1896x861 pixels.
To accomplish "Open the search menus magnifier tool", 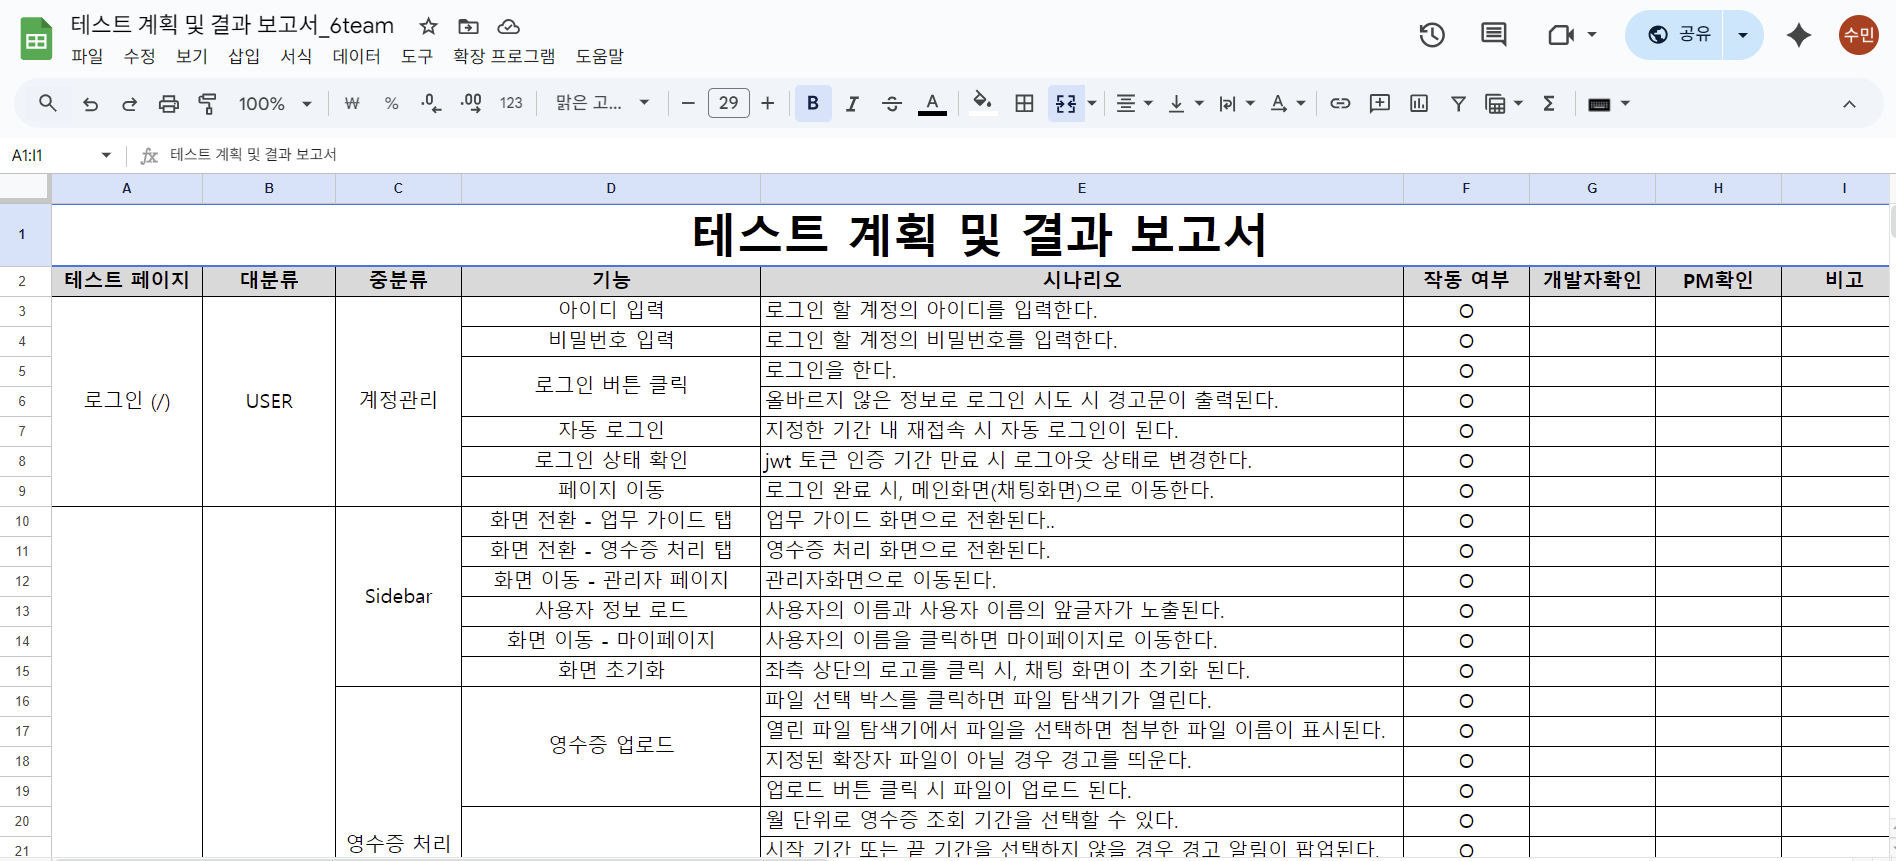I will point(47,103).
